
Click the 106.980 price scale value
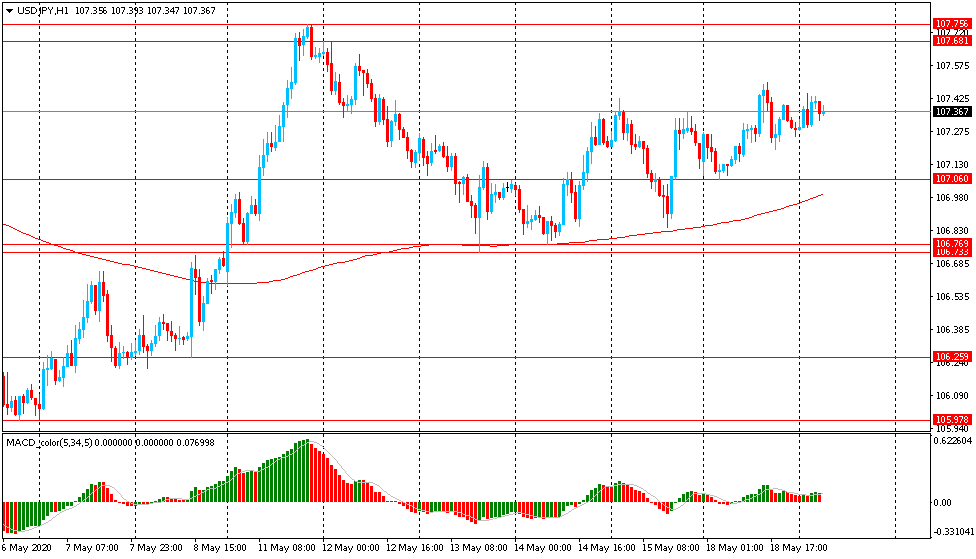pyautogui.click(x=952, y=197)
